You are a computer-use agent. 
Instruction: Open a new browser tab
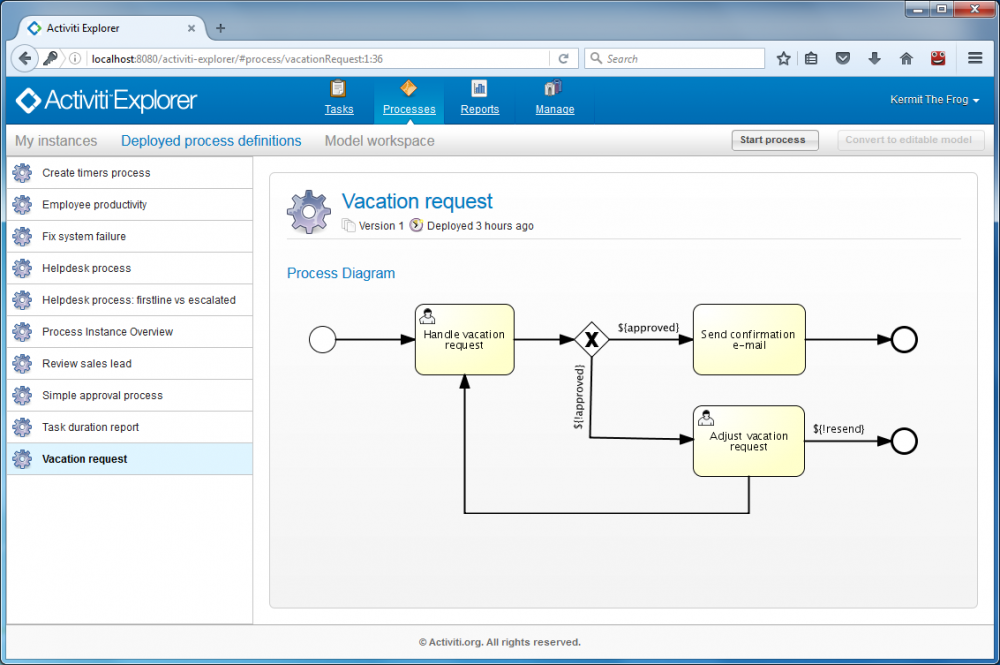coord(221,28)
